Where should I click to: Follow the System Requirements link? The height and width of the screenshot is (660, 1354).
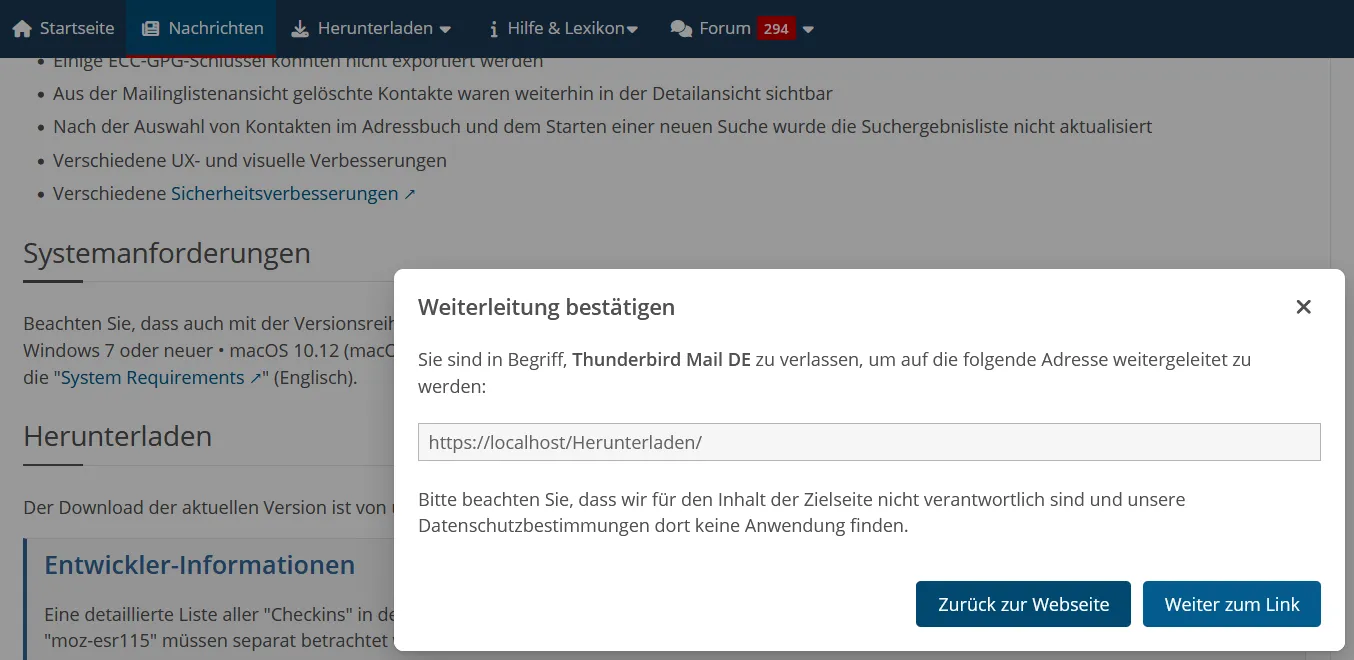pyautogui.click(x=152, y=378)
